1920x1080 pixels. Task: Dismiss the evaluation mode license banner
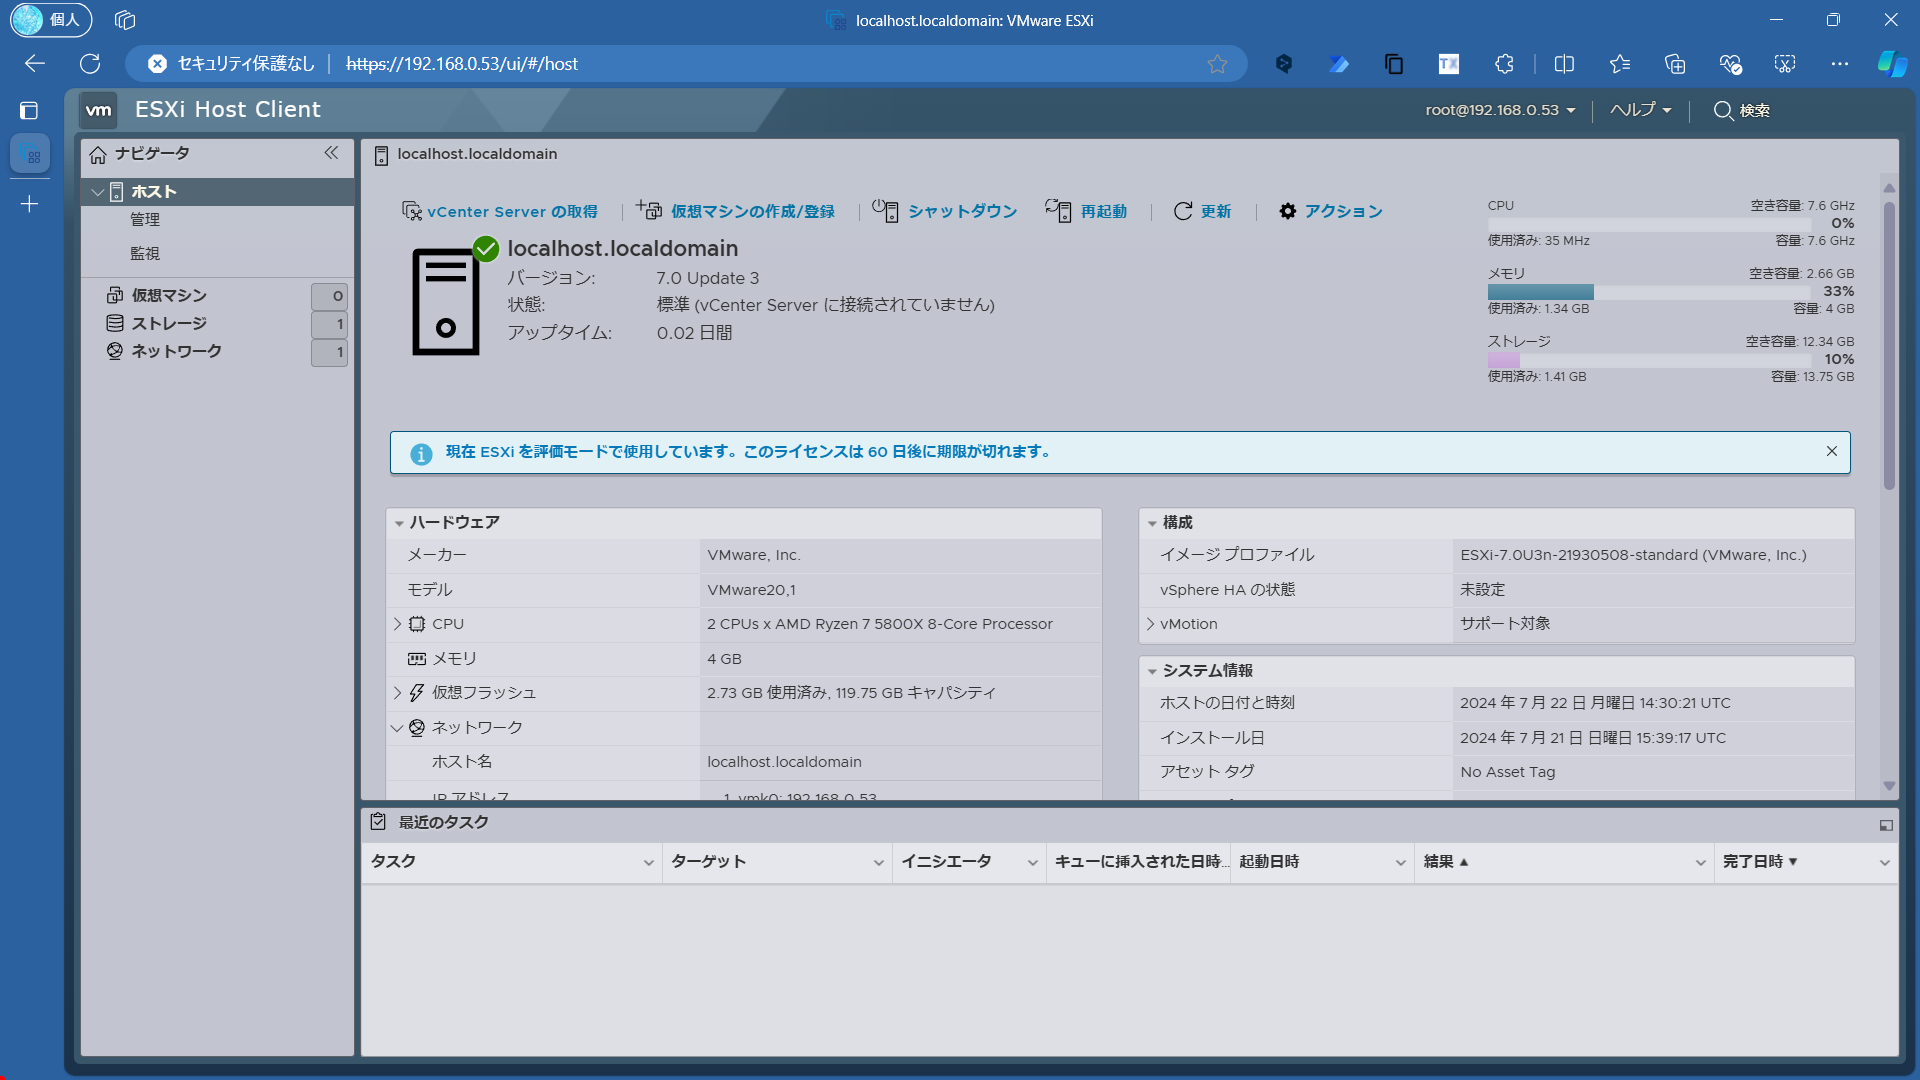coord(1832,451)
